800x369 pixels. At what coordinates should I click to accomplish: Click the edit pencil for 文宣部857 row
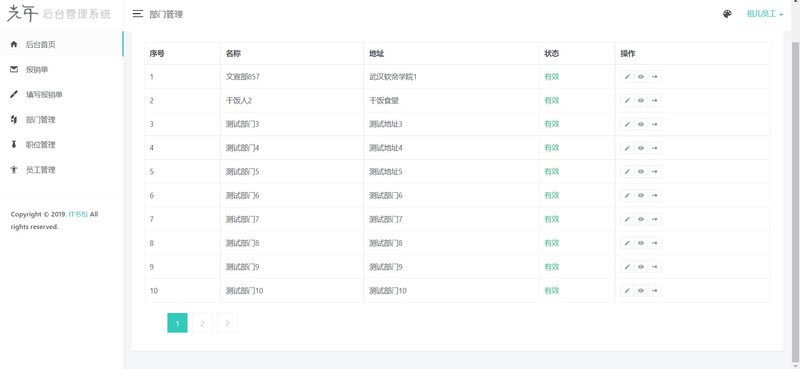pos(627,77)
